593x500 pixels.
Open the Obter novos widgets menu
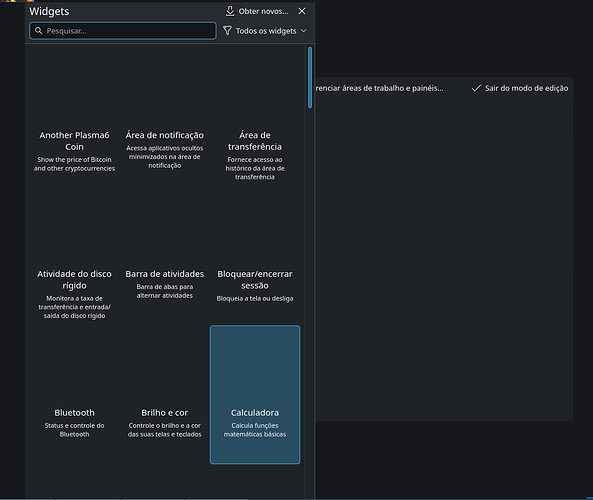click(257, 11)
